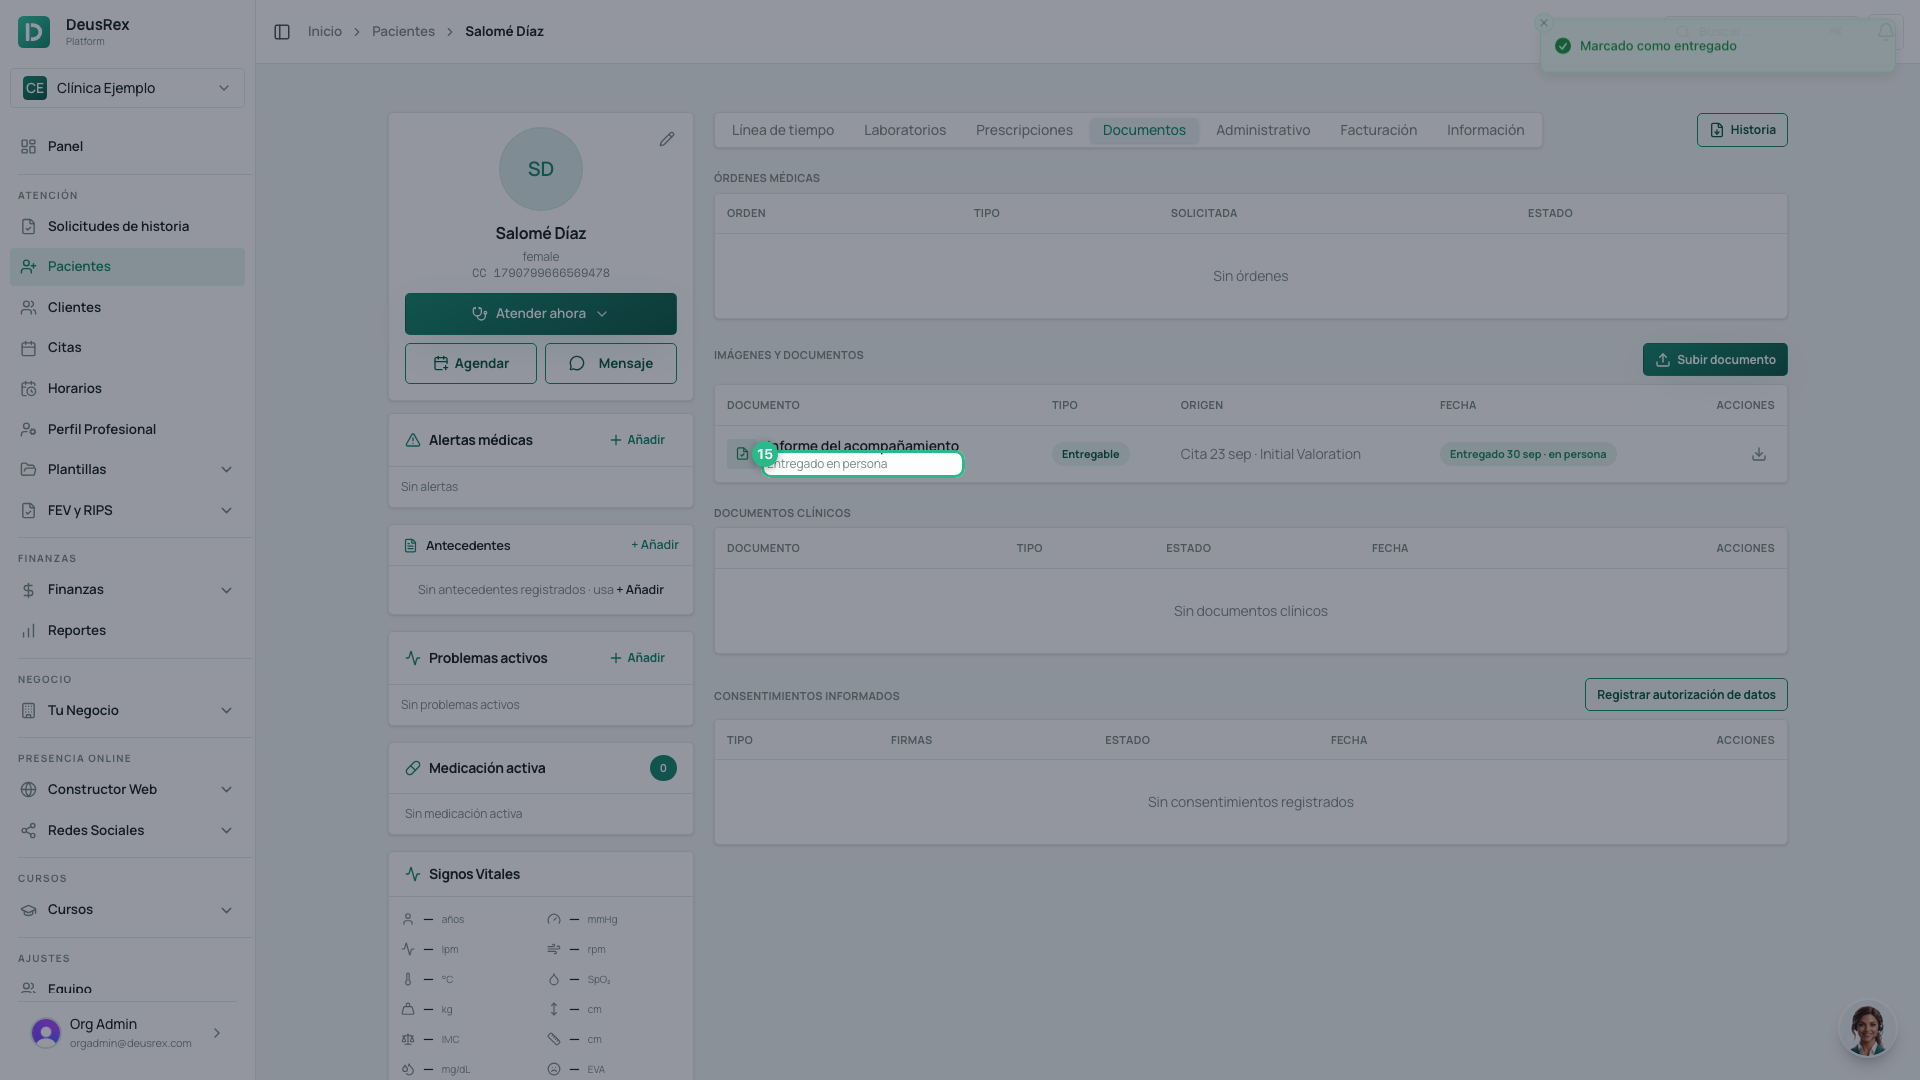
Task: Expand the FEV y RIPS section
Action: click(127, 510)
